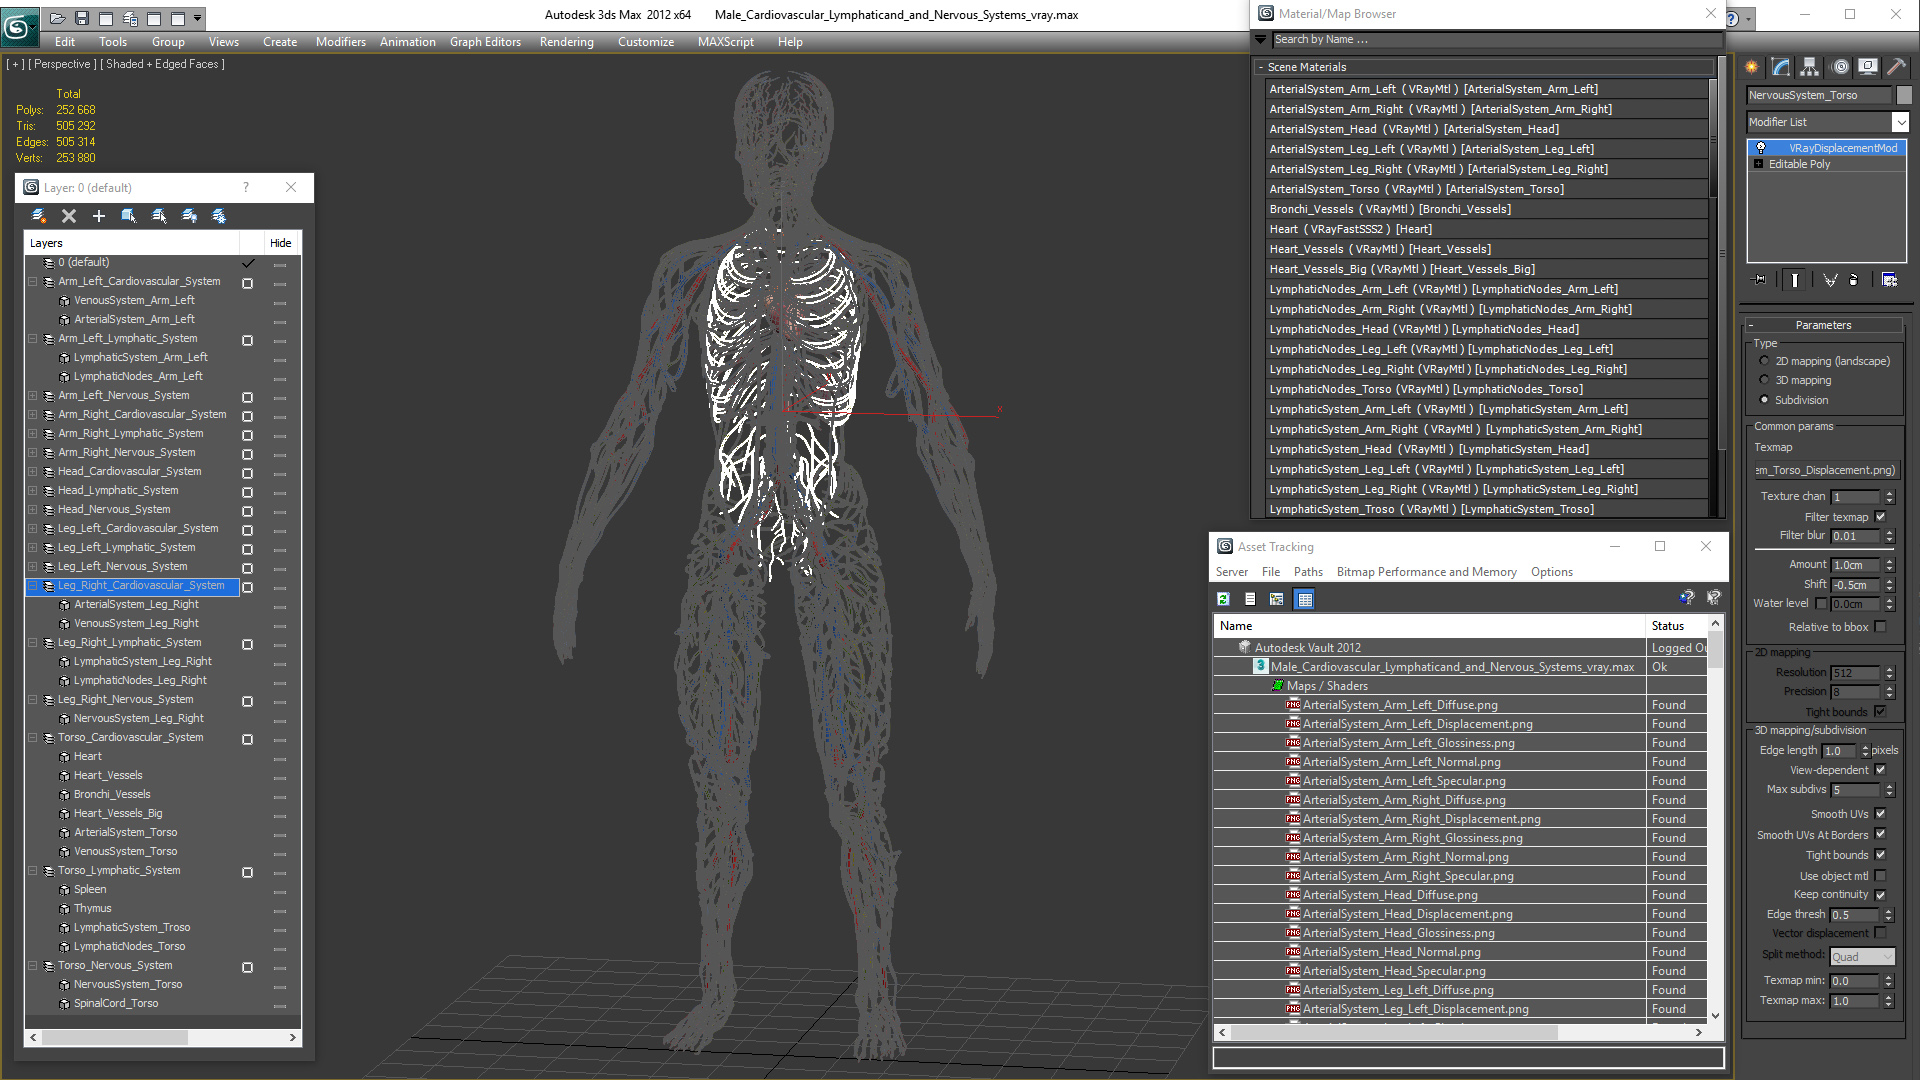Click Delete Layer X icon

click(69, 216)
